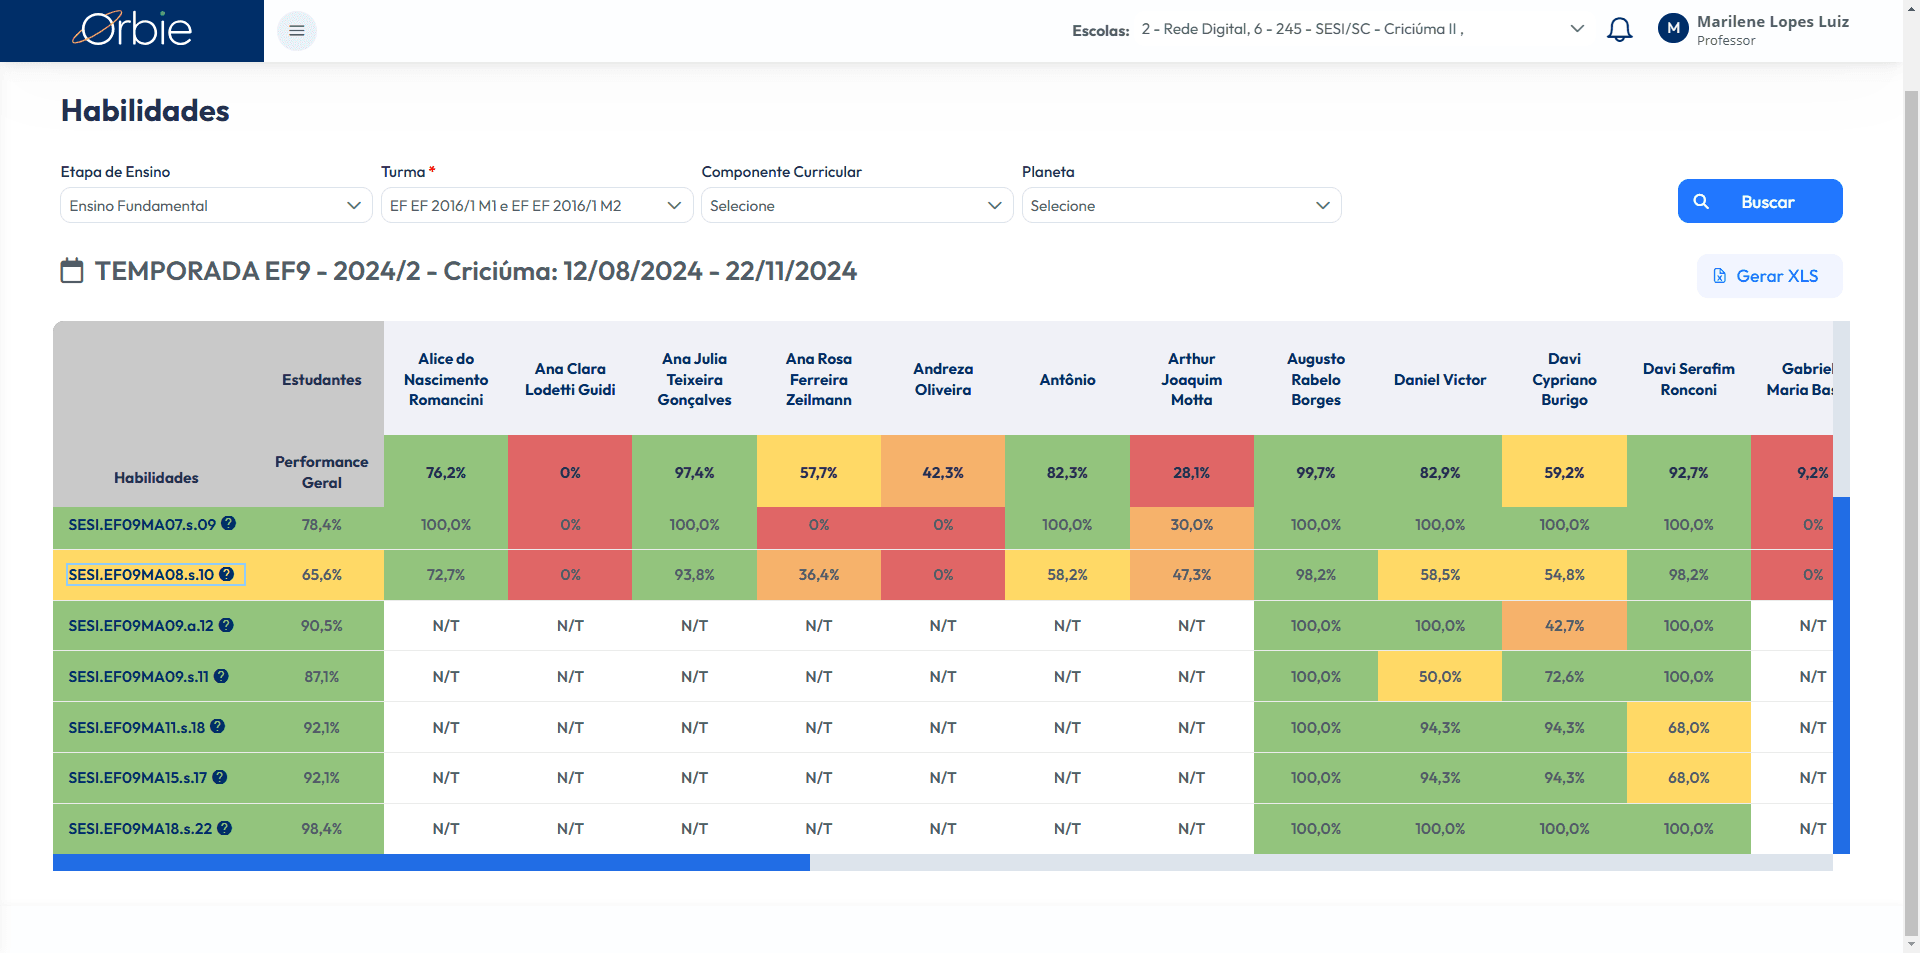Viewport: 1920px width, 953px height.
Task: Click Davi Cypriano Burigo column header
Action: [x=1564, y=379]
